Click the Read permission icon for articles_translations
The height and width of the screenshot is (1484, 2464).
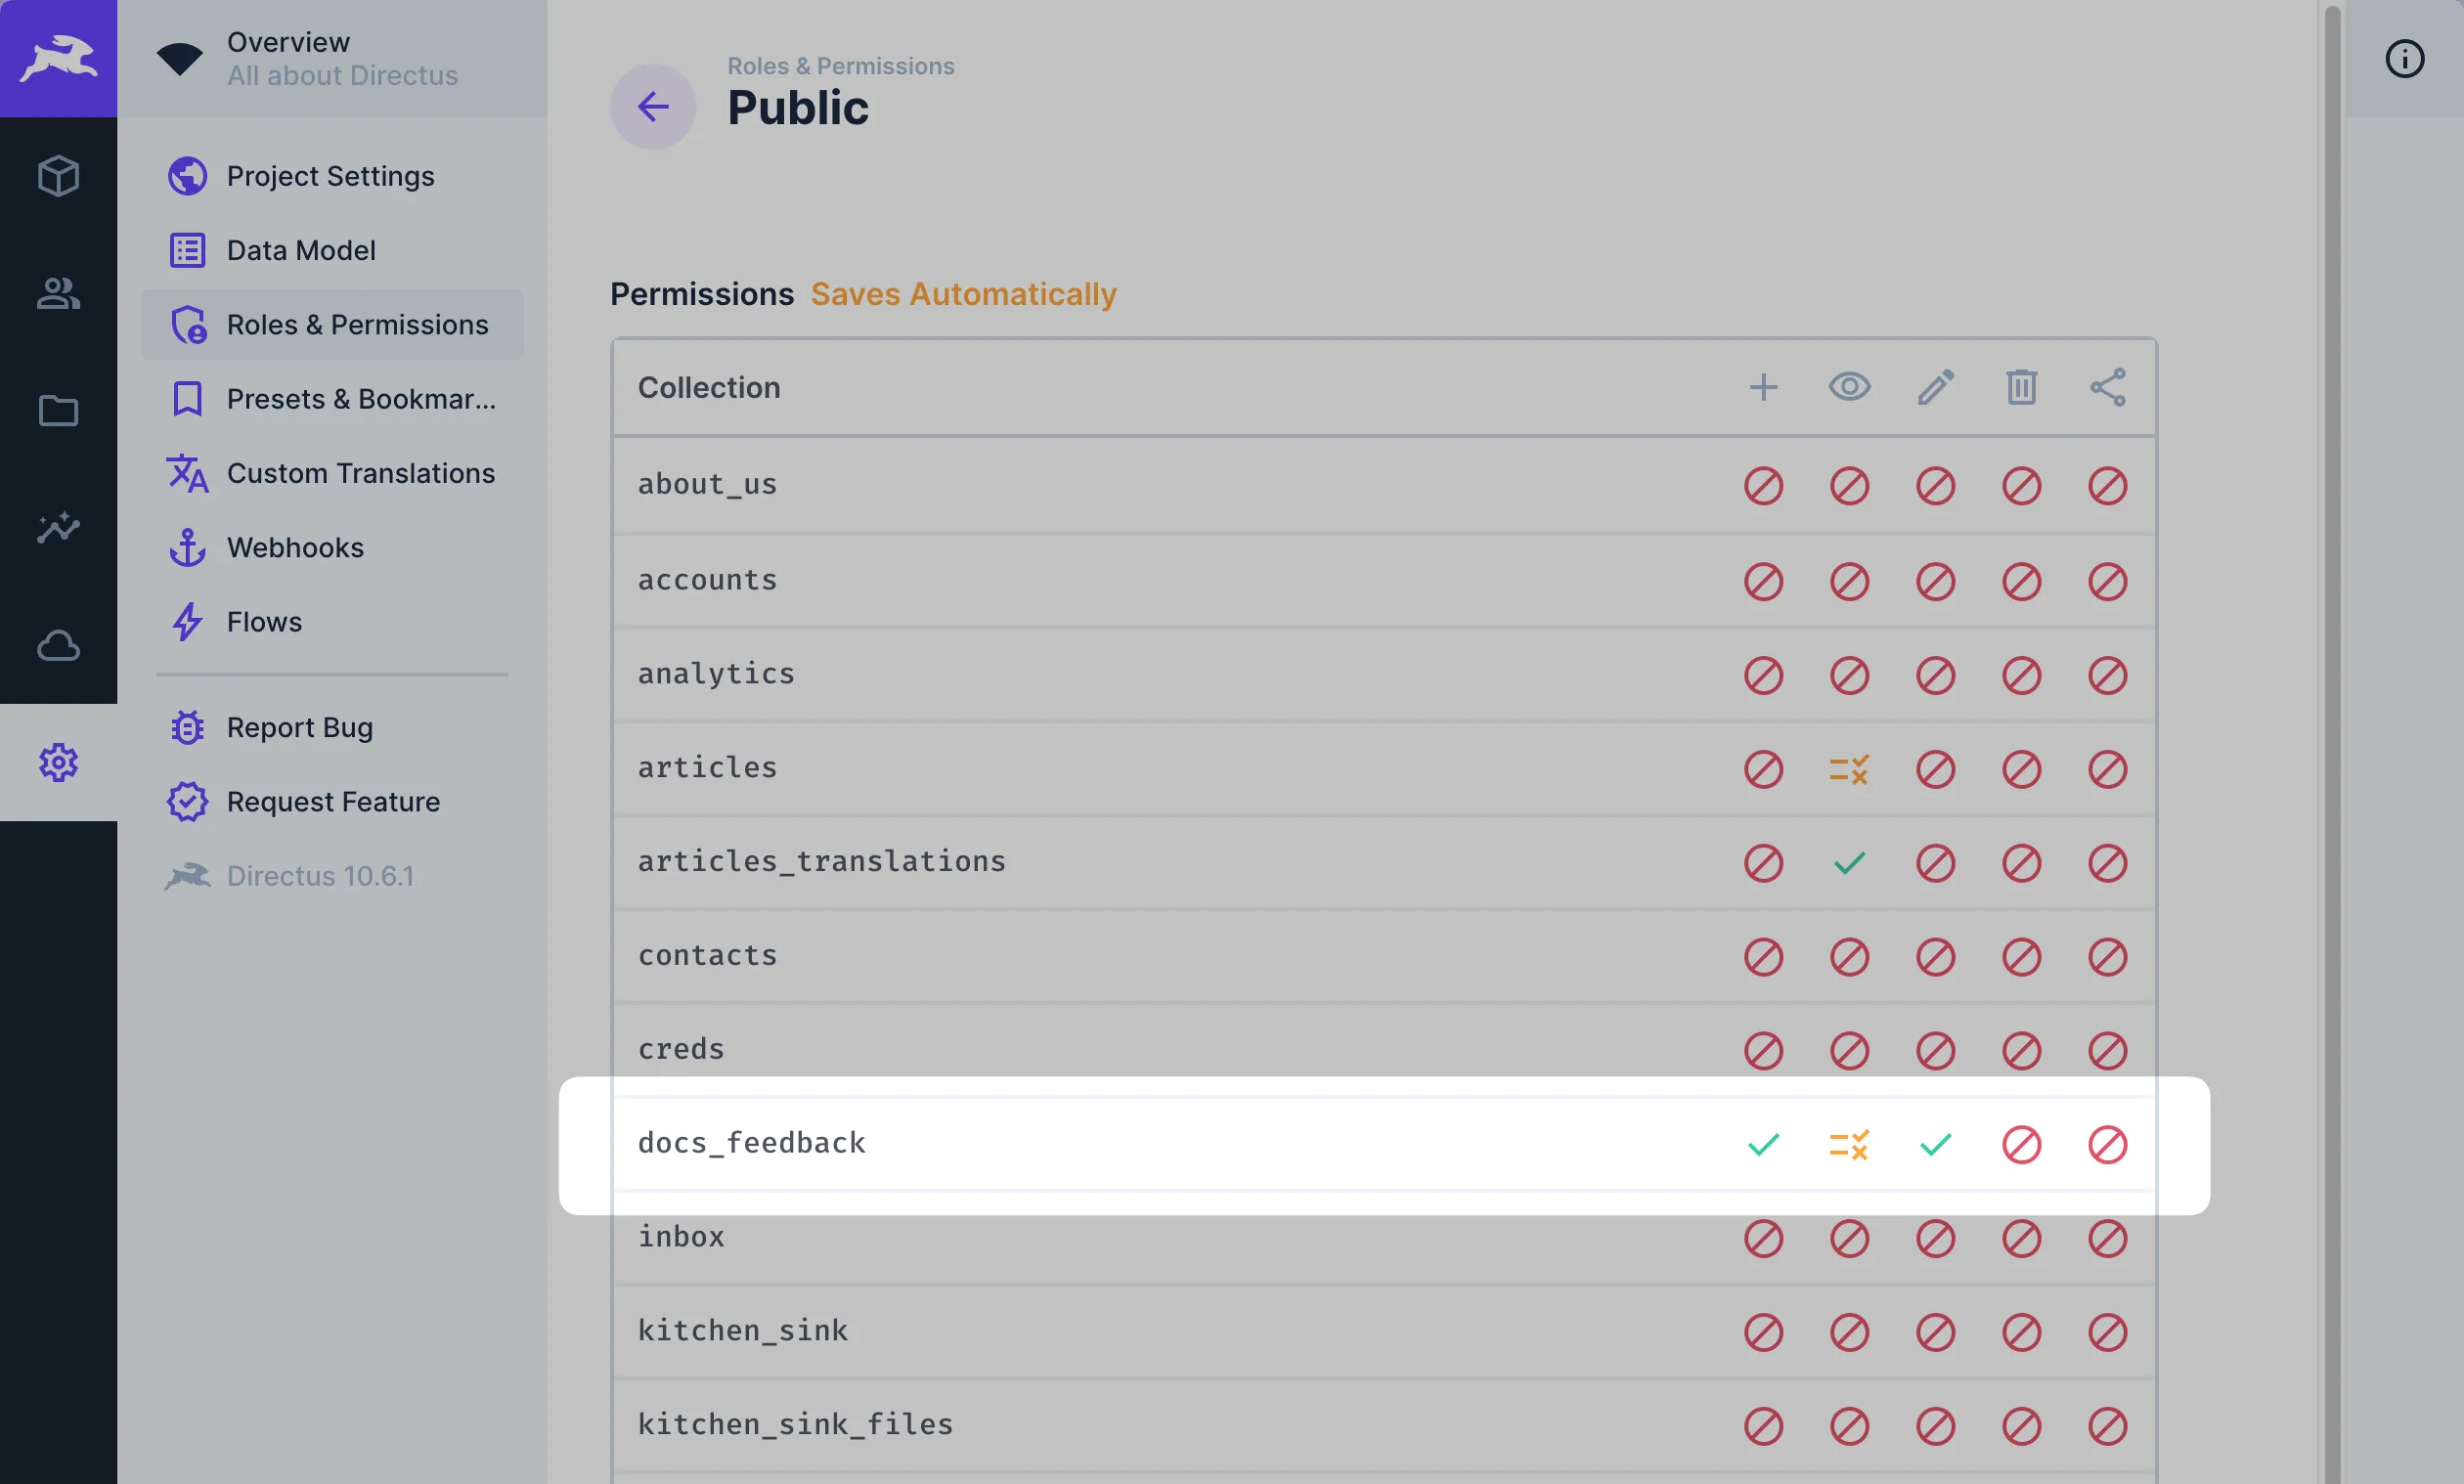1848,861
